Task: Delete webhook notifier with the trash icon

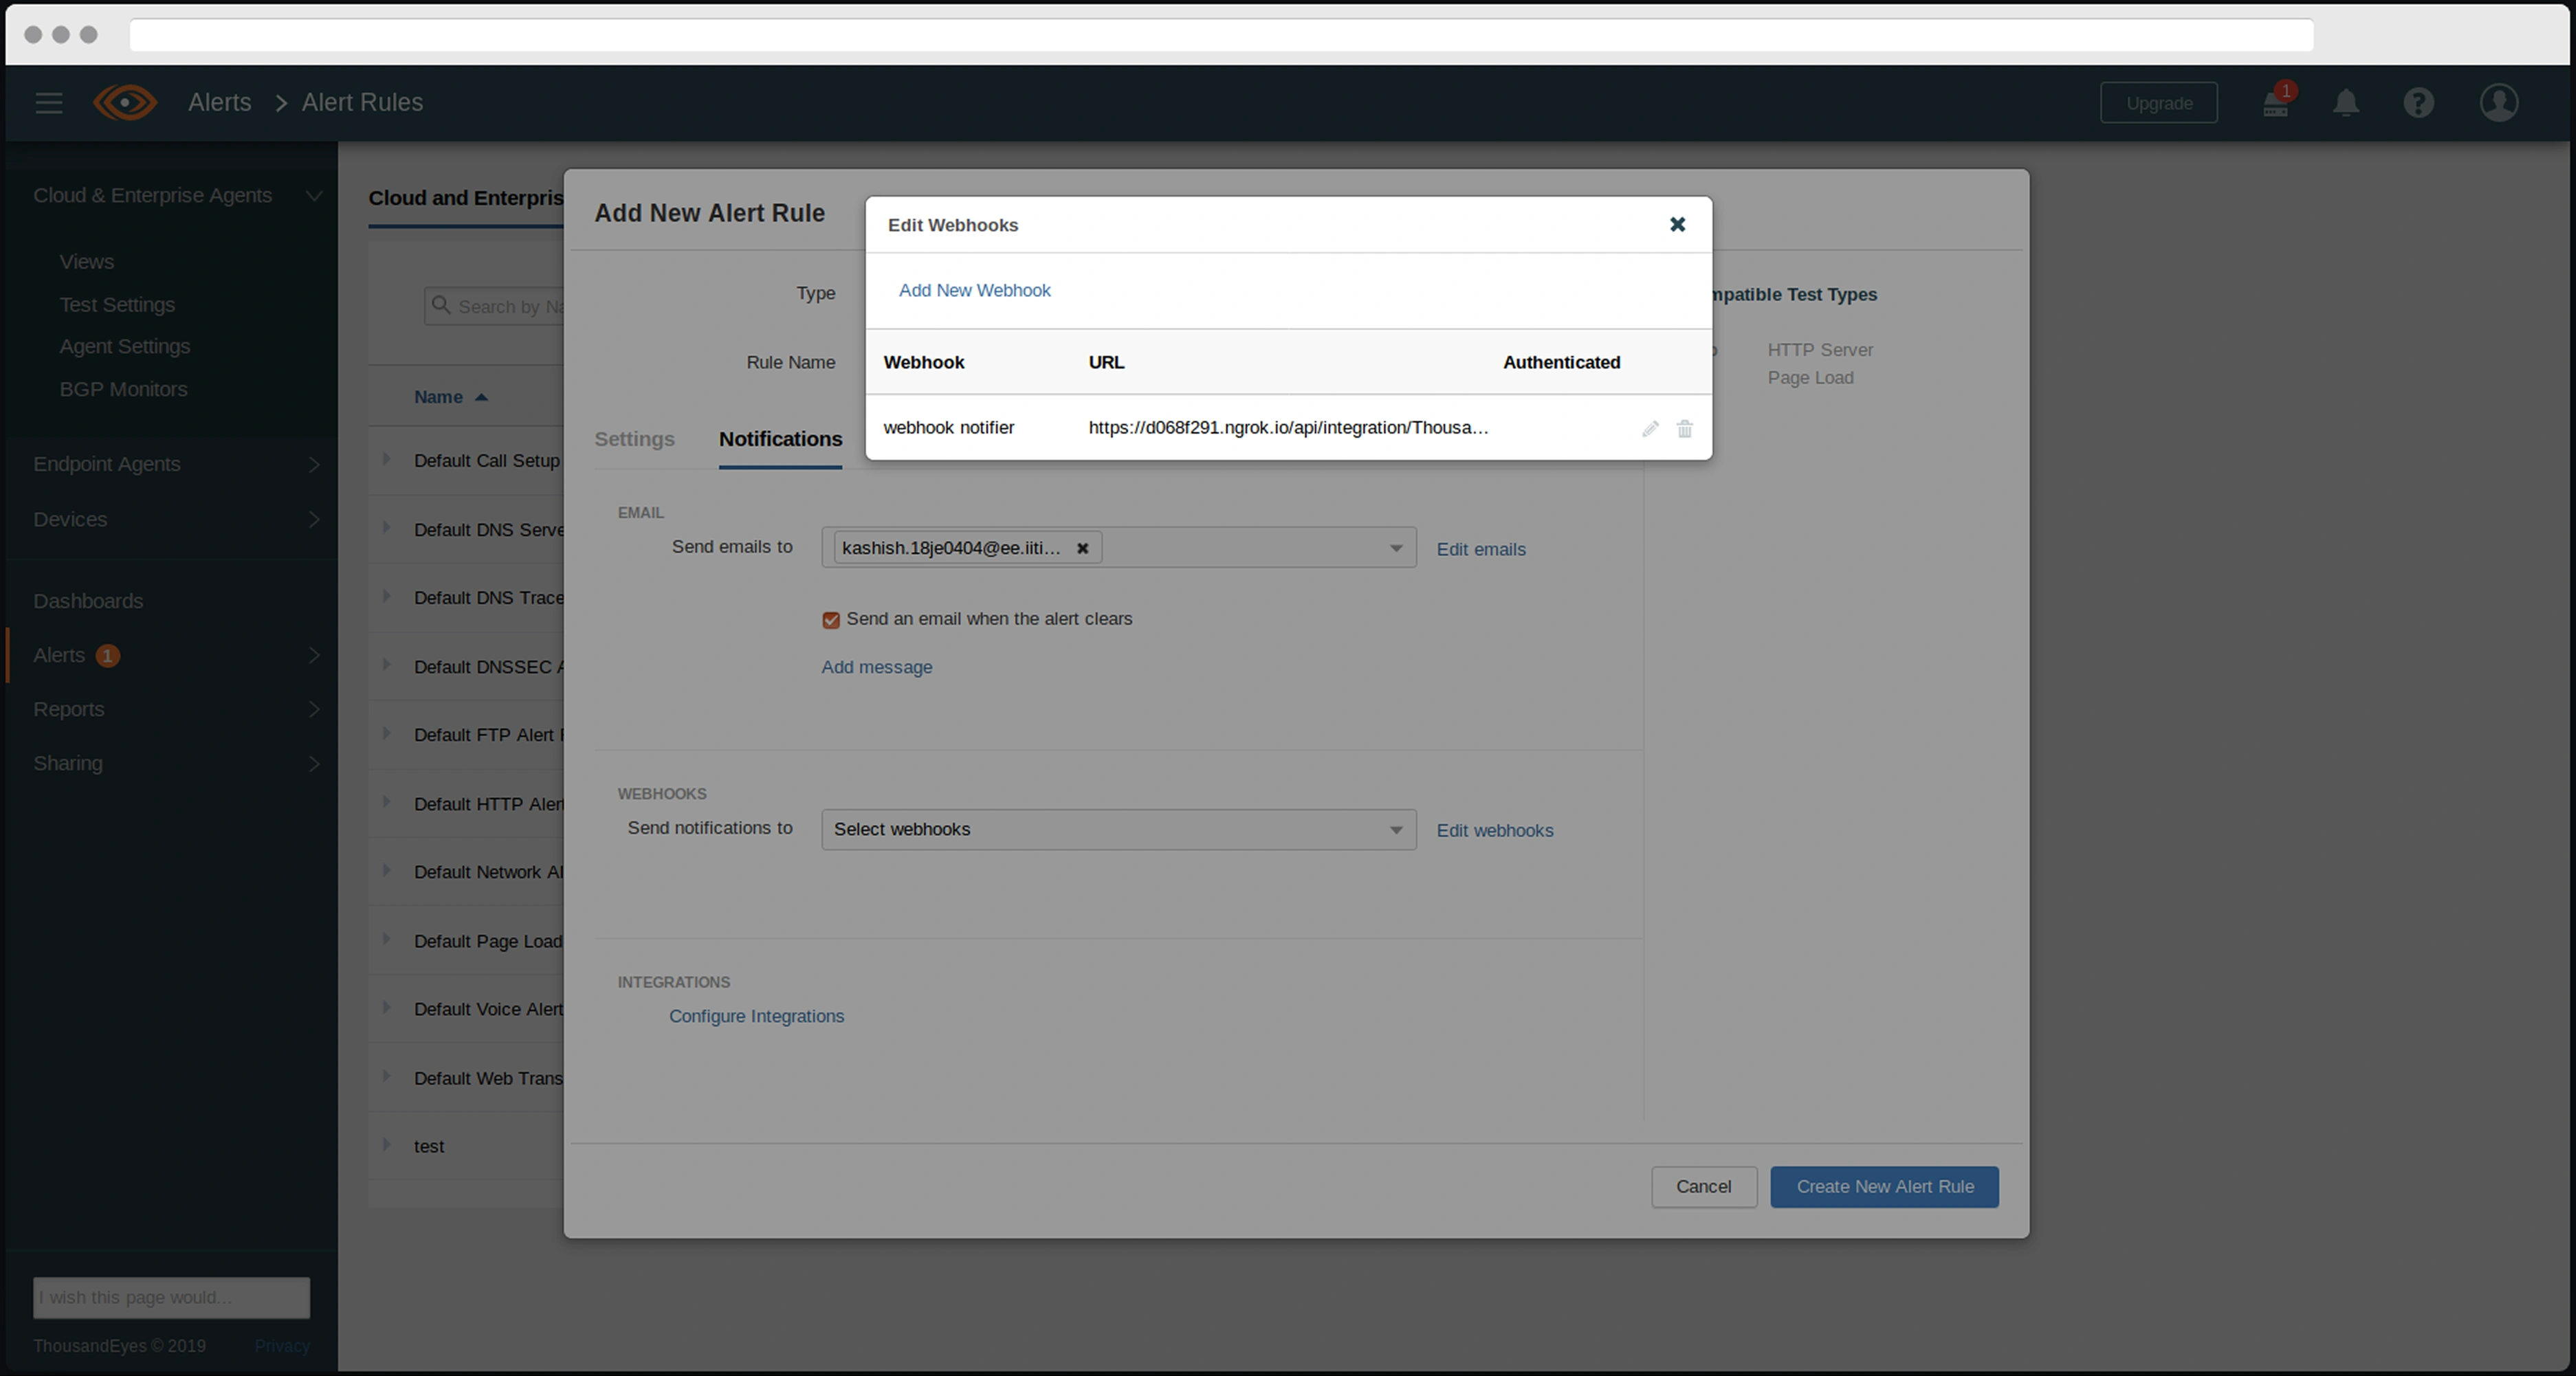Action: 1684,429
